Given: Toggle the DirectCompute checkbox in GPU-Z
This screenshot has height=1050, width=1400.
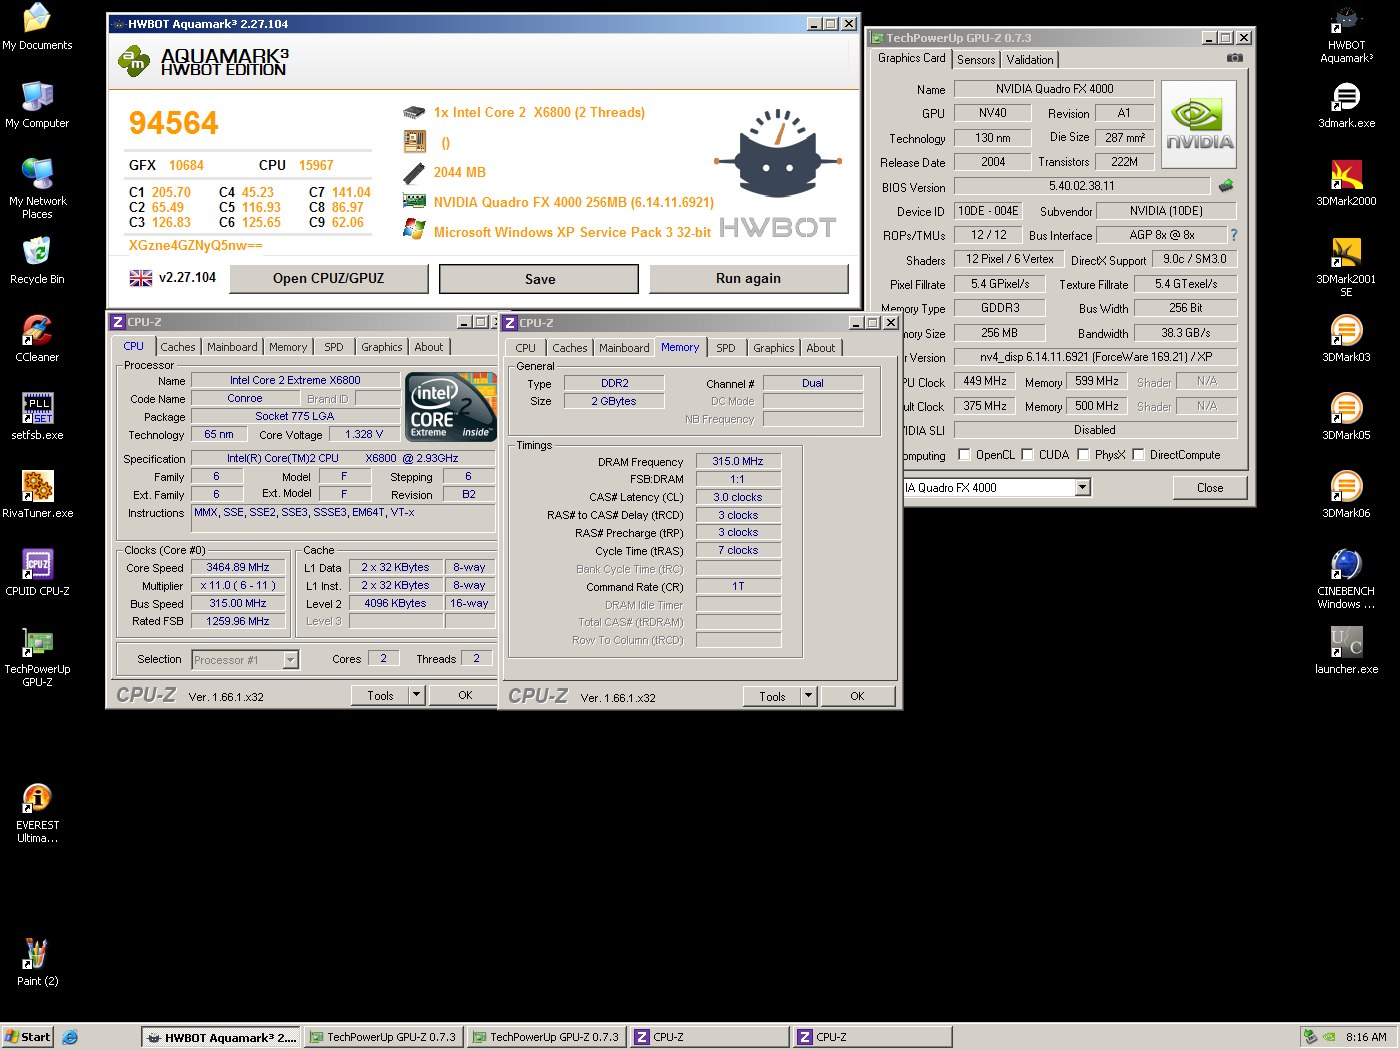Looking at the screenshot, I should 1138,454.
